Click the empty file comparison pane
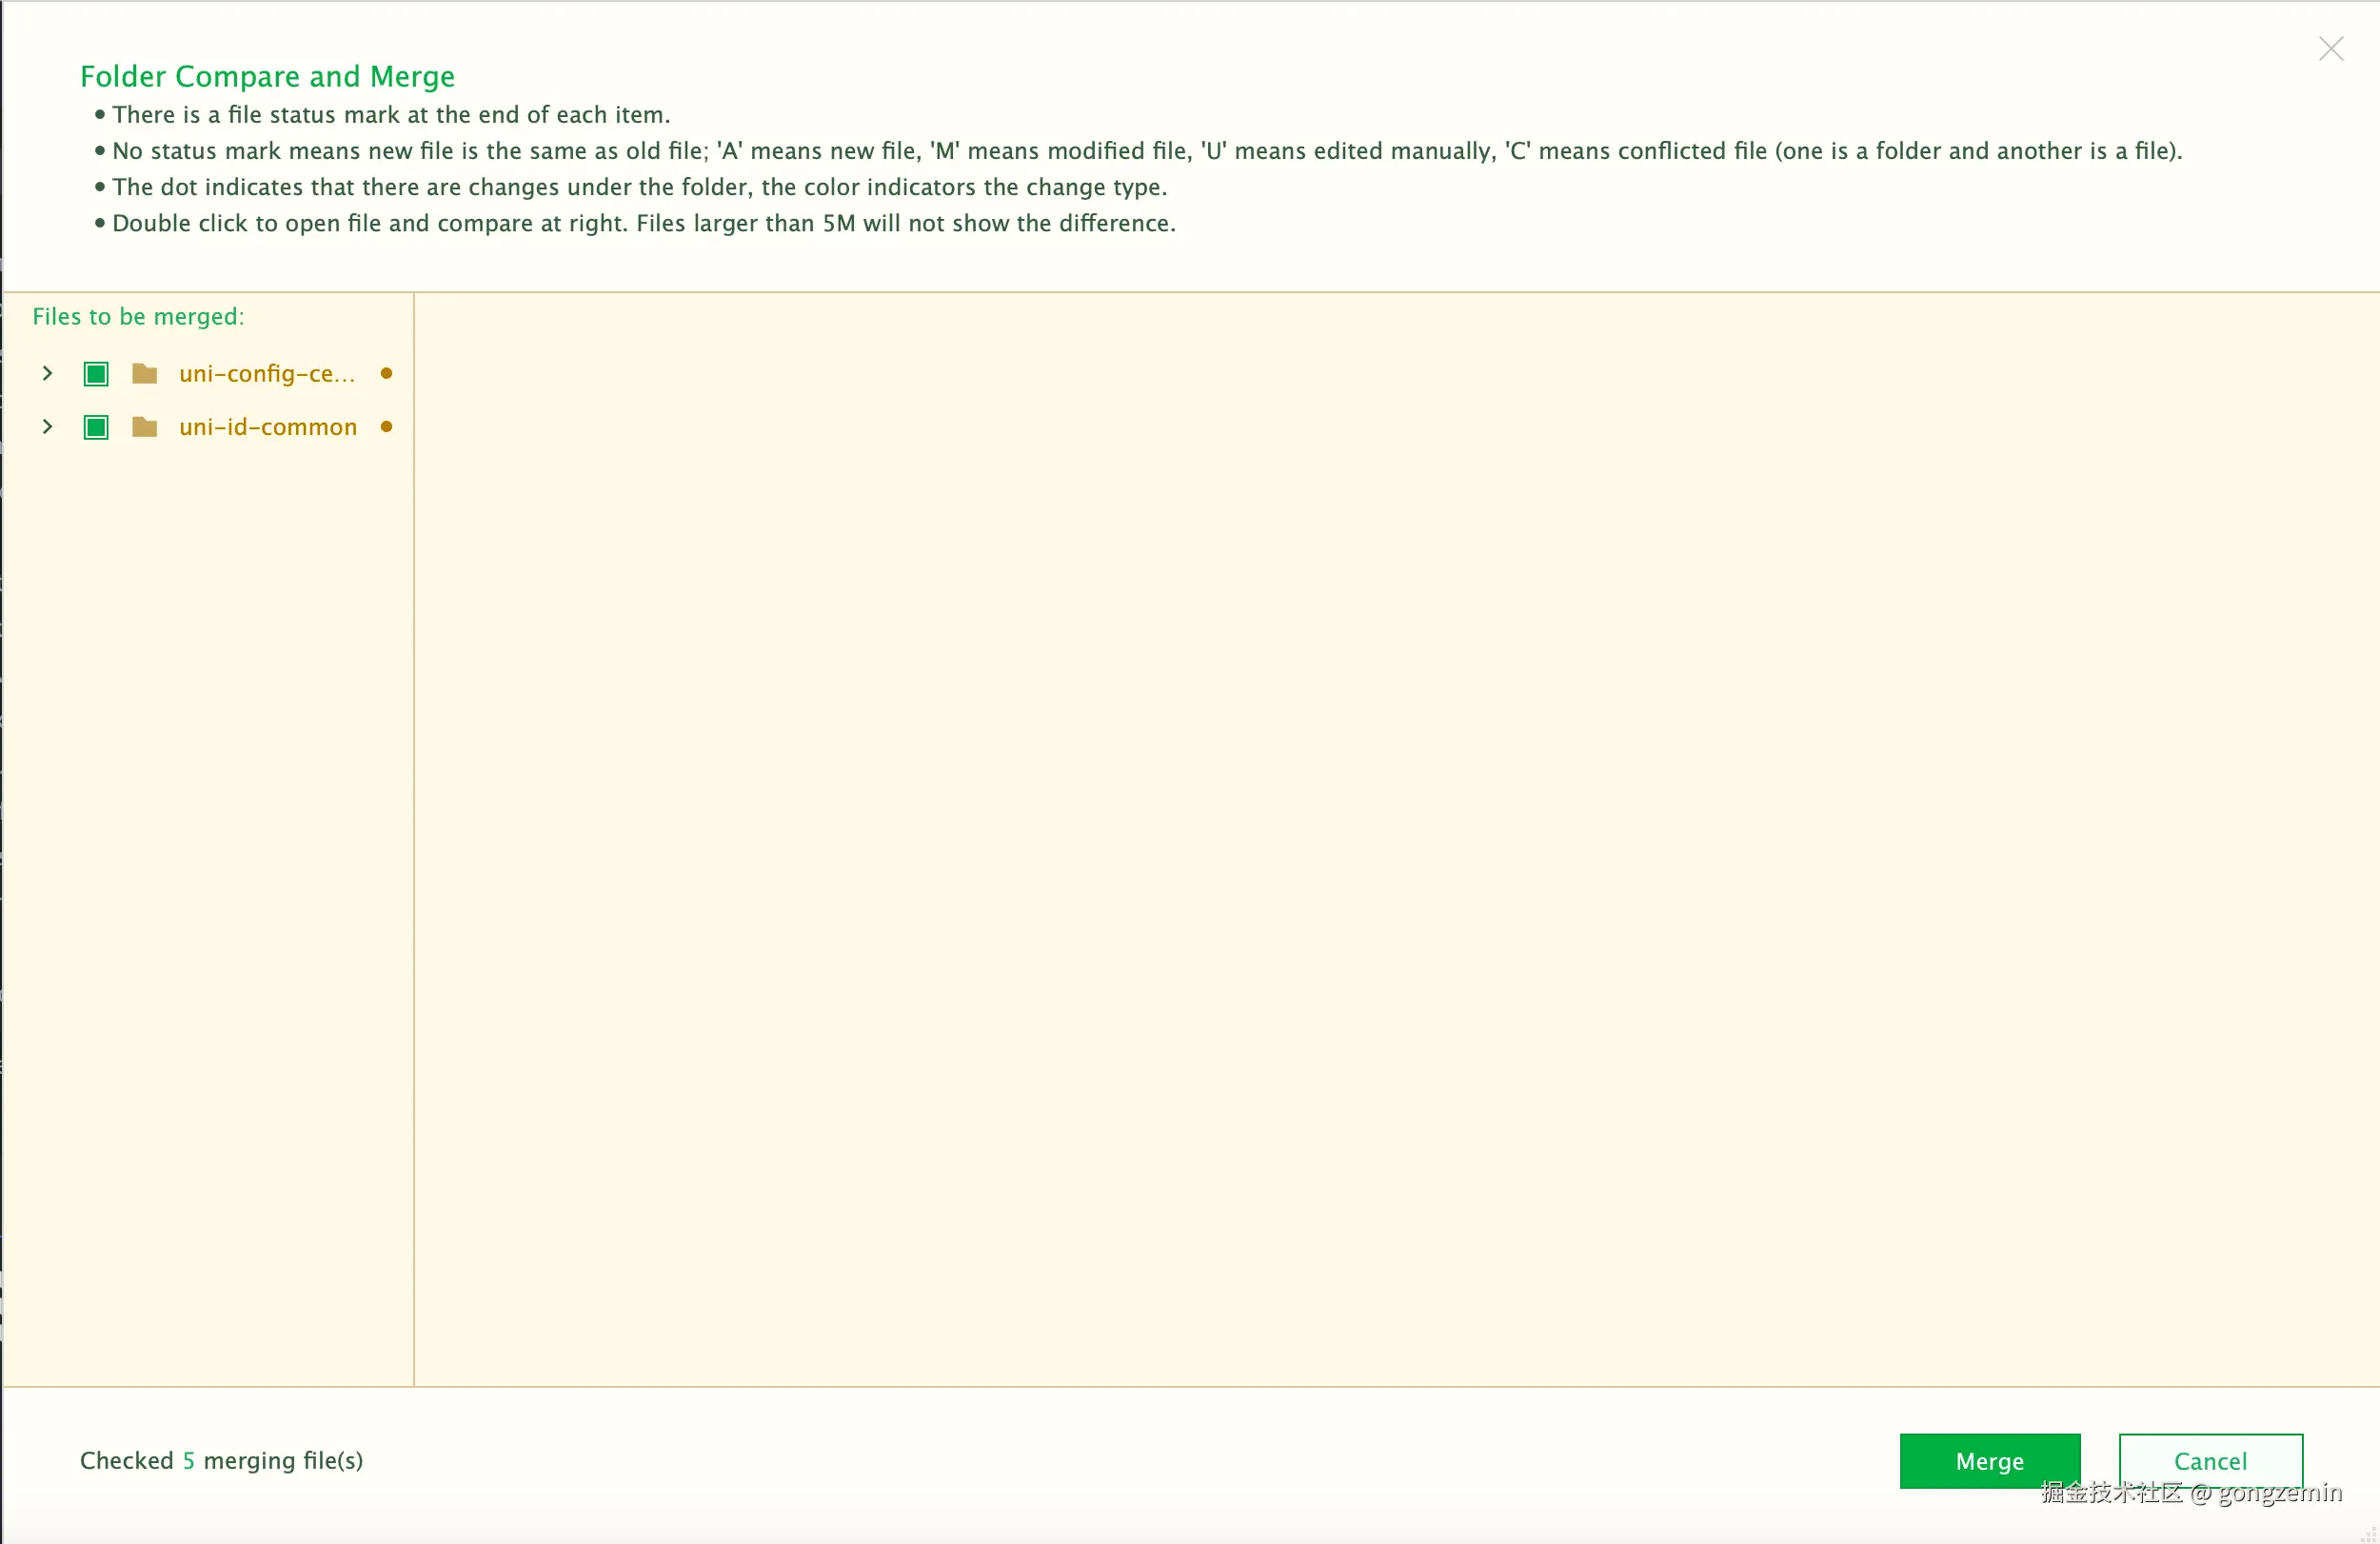Image resolution: width=2380 pixels, height=1544 pixels. click(x=1395, y=838)
